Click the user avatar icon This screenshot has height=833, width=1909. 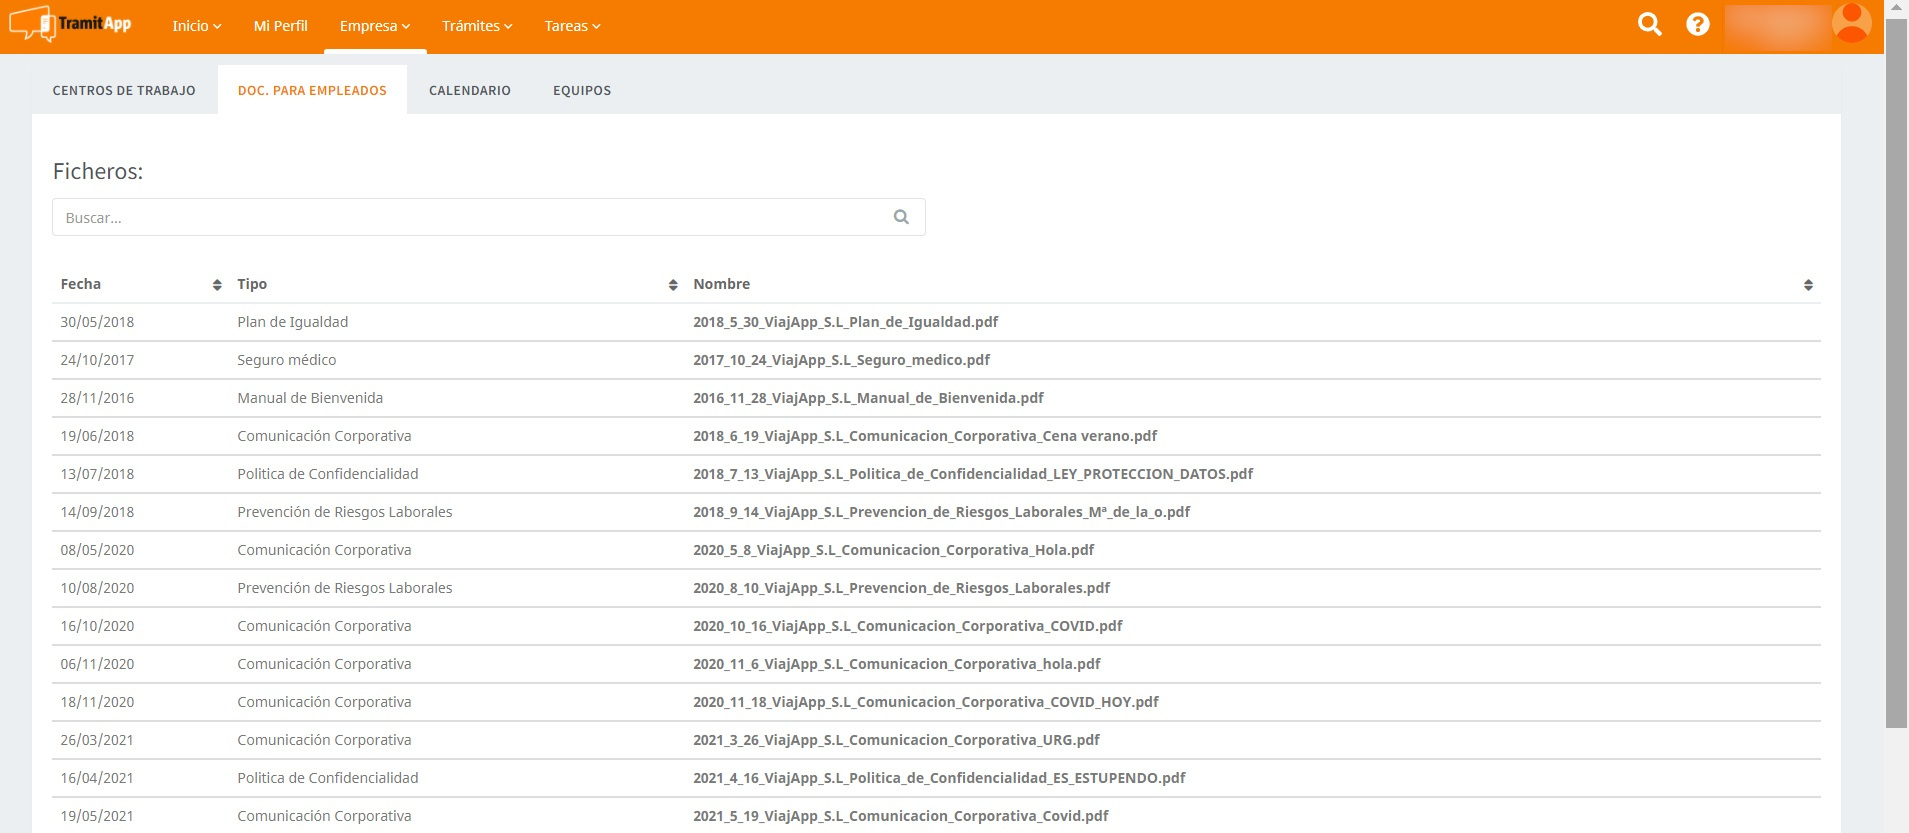1851,24
